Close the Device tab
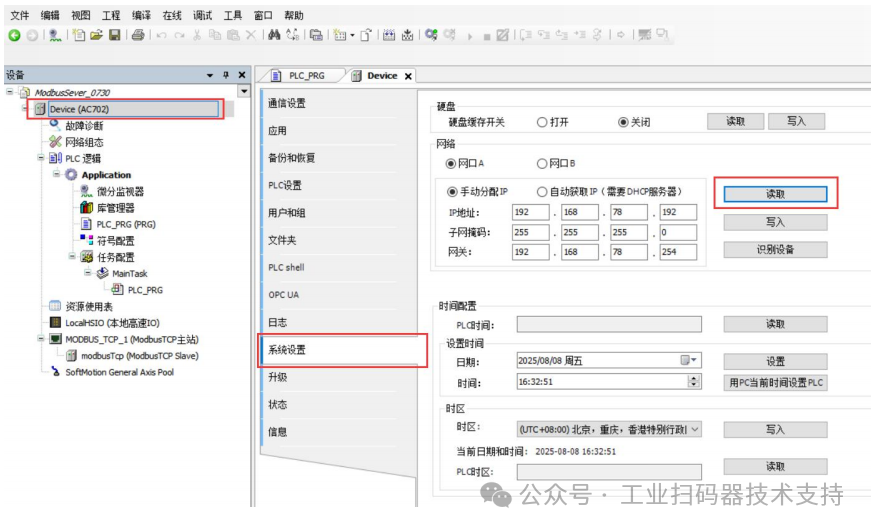The image size is (871, 529). point(408,76)
